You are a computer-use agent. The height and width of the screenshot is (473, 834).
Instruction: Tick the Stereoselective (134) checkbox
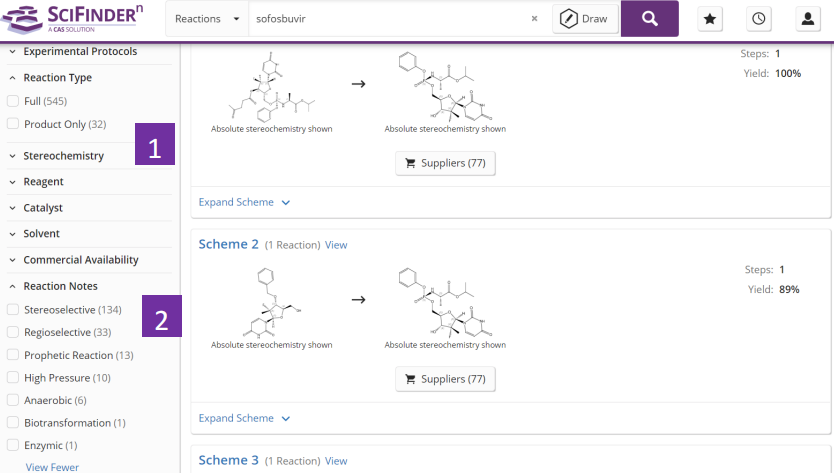(13, 309)
